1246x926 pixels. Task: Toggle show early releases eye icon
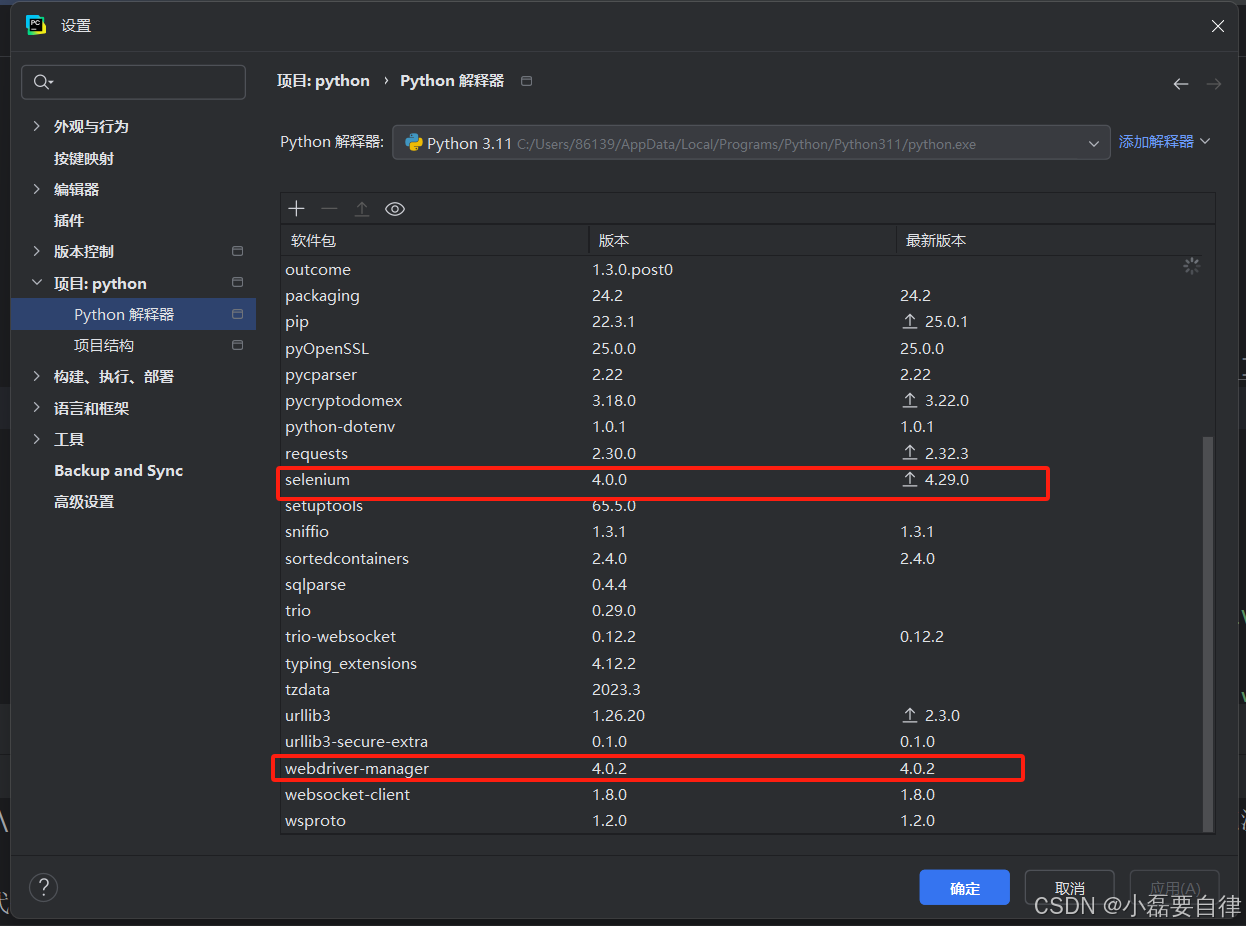(x=395, y=208)
